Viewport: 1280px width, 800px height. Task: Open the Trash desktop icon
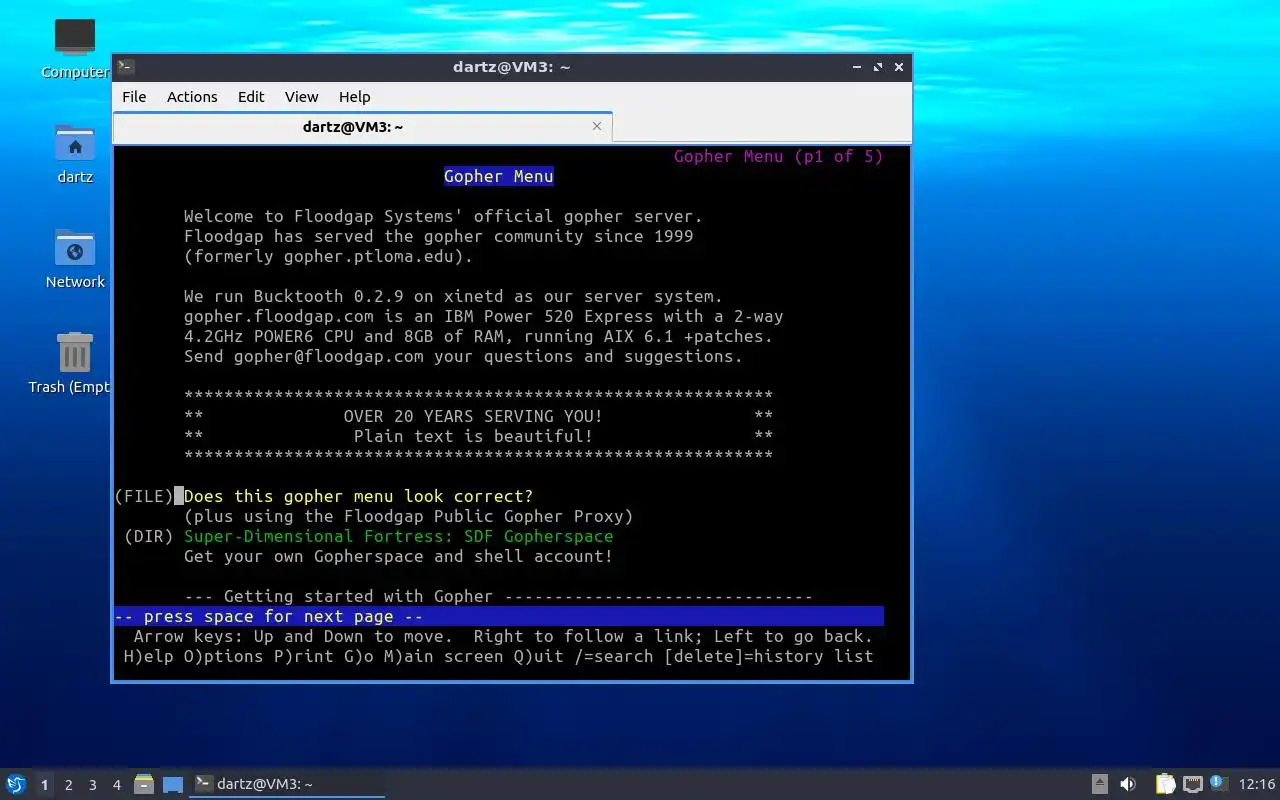tap(75, 353)
